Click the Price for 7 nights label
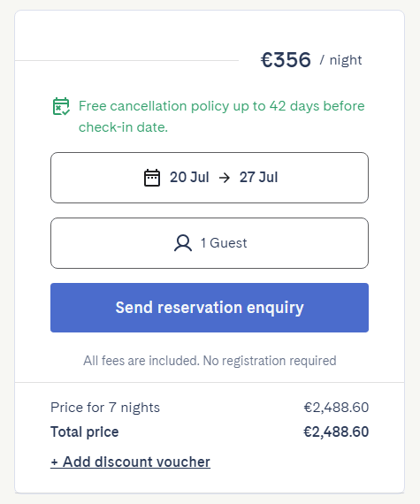This screenshot has width=420, height=504. [105, 407]
